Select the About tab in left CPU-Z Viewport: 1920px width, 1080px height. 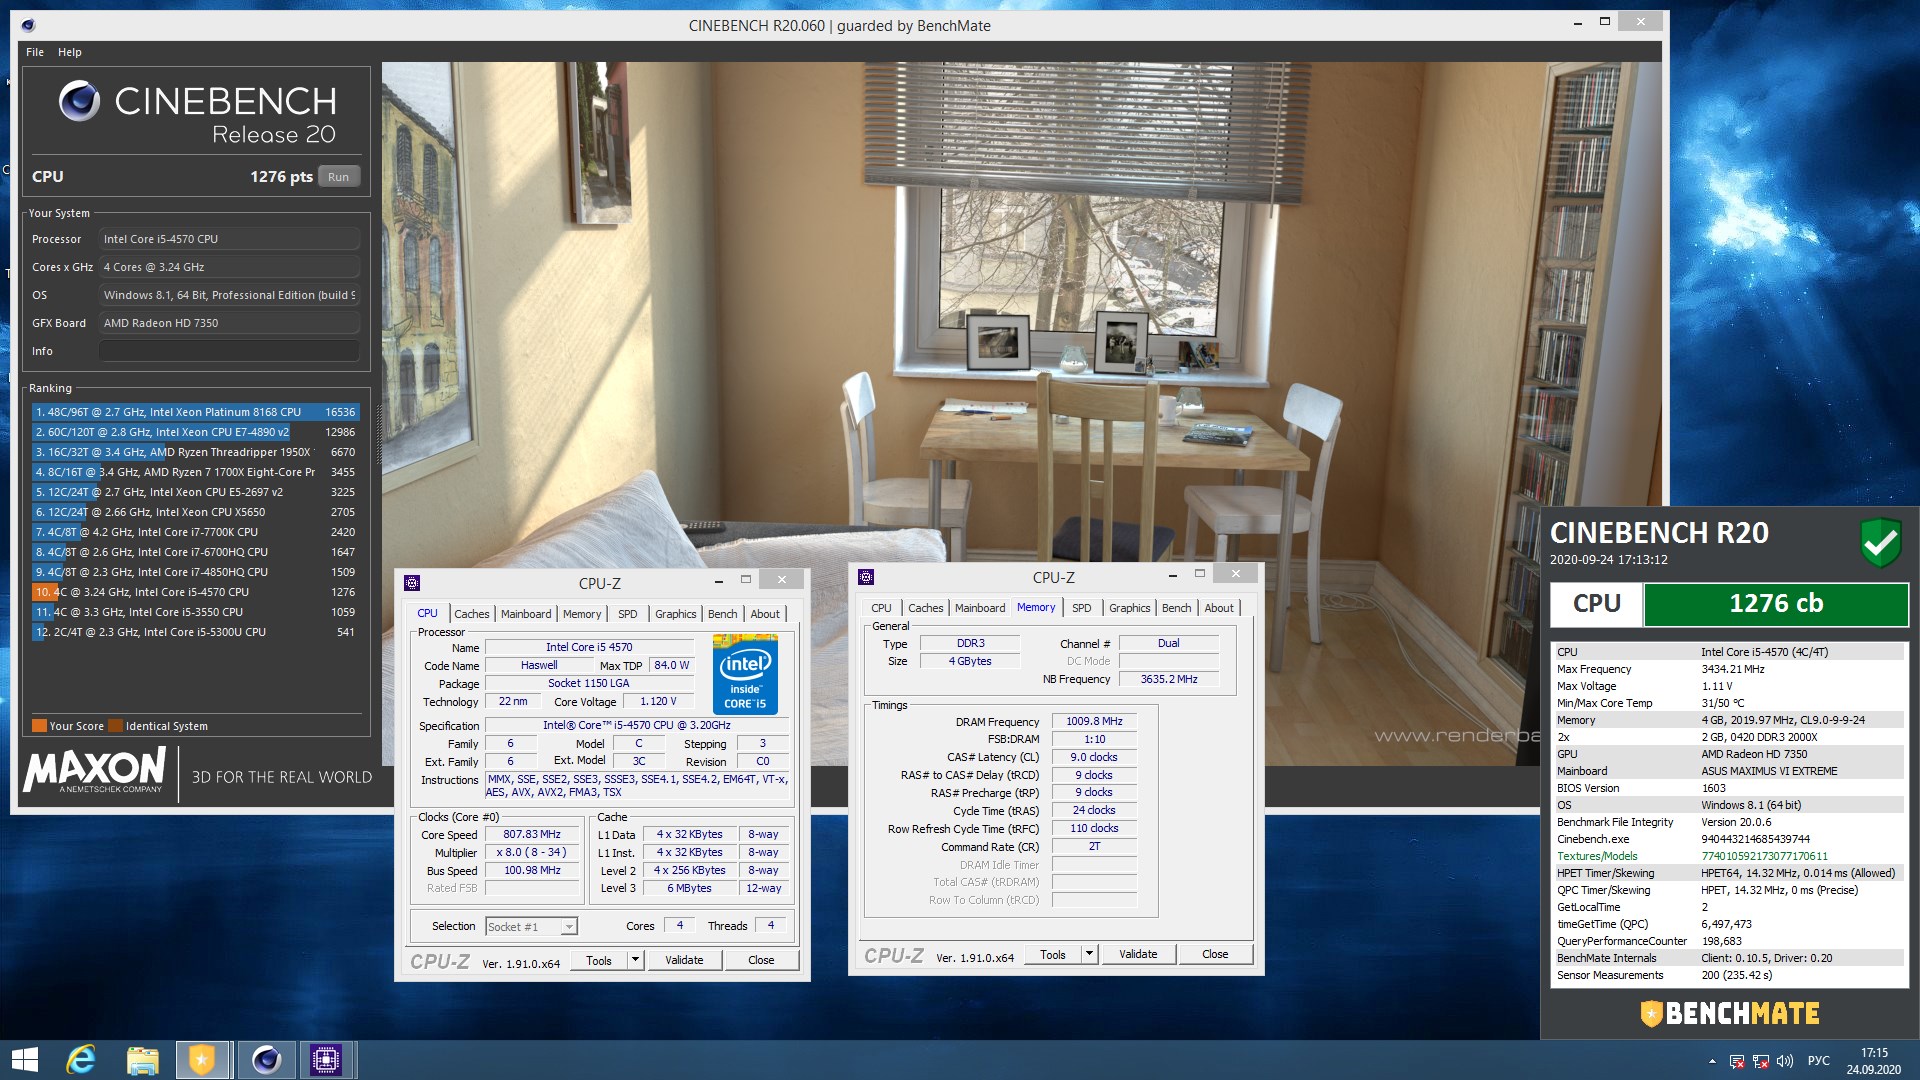[x=765, y=614]
